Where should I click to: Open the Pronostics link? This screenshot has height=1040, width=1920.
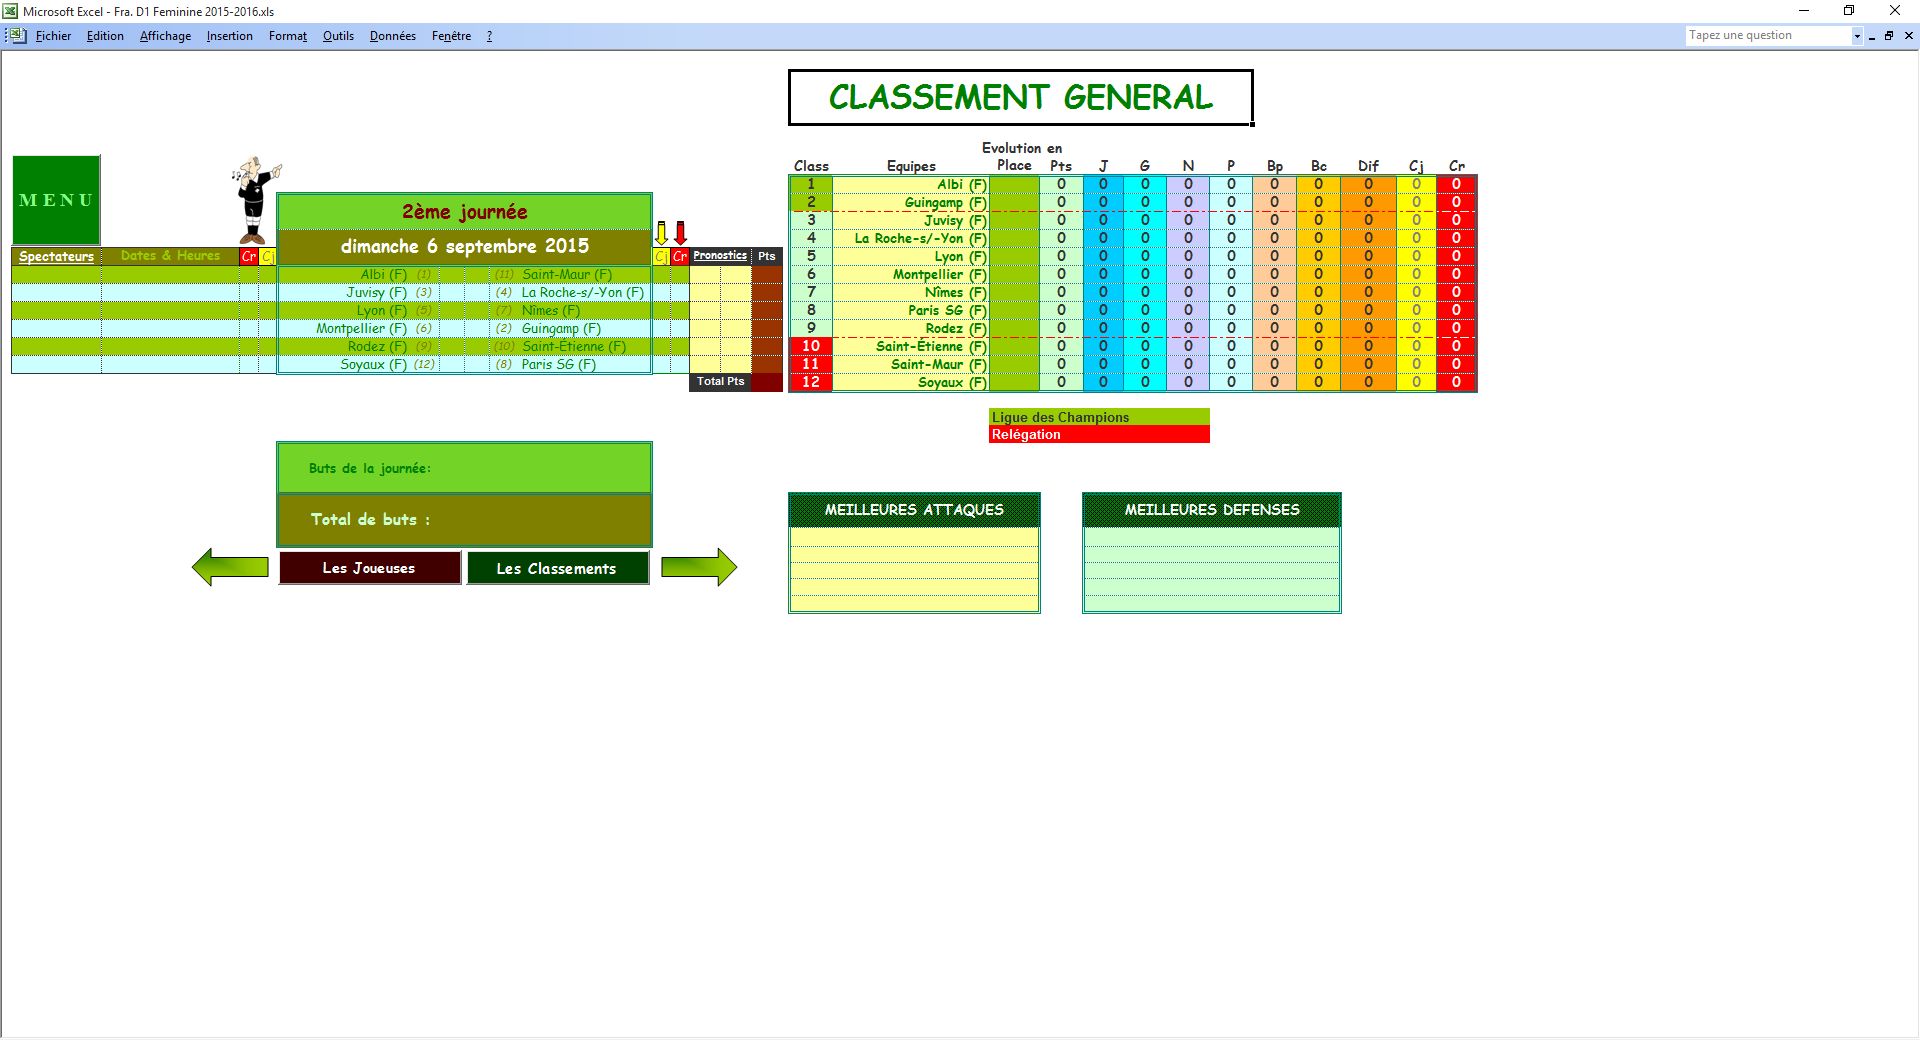pyautogui.click(x=720, y=256)
